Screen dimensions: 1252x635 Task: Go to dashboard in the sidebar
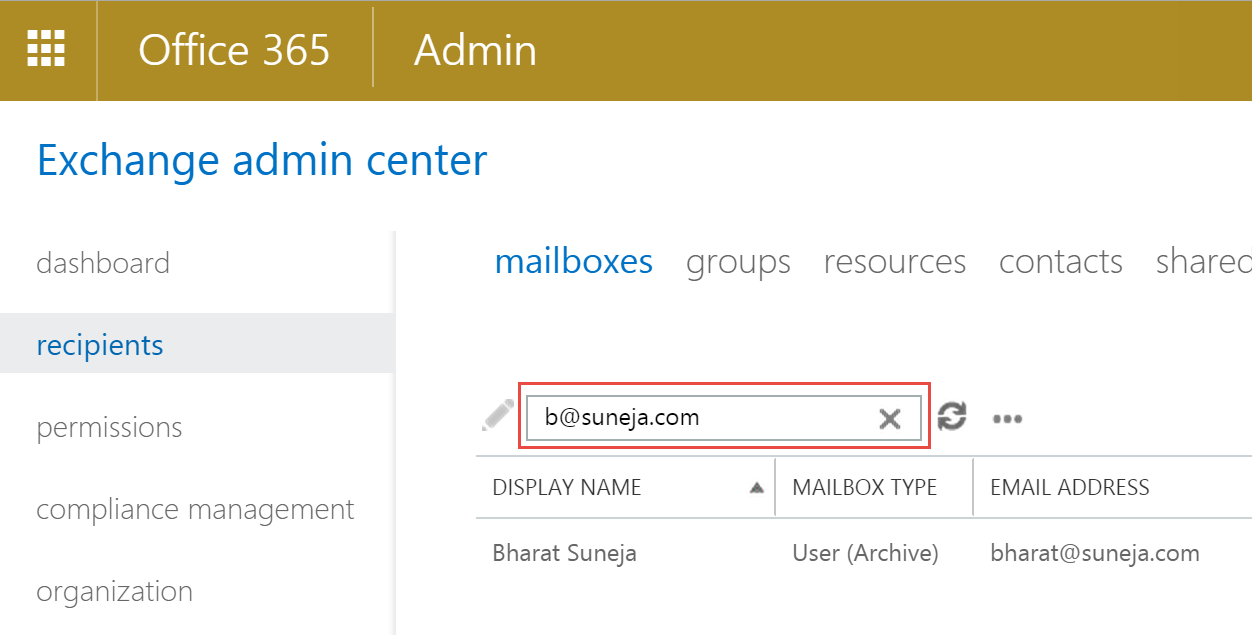pyautogui.click(x=103, y=263)
